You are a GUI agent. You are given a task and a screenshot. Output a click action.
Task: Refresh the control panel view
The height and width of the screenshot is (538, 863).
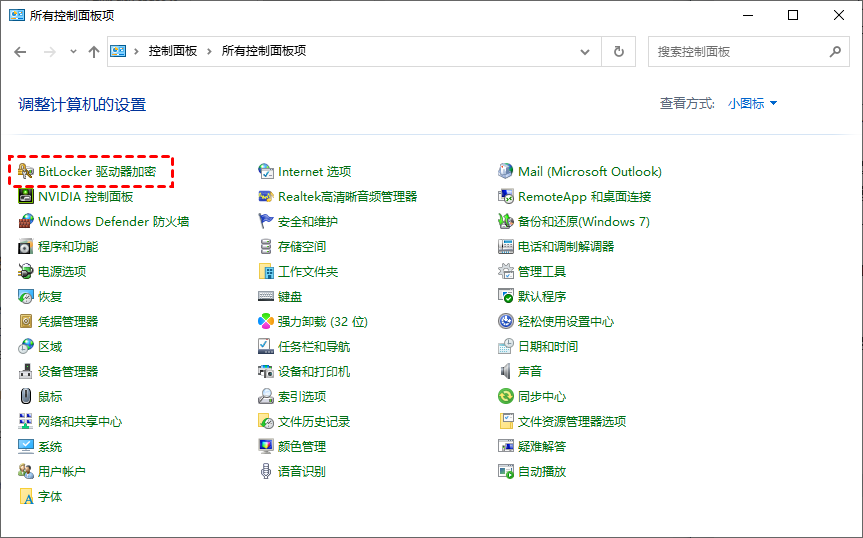pos(619,52)
